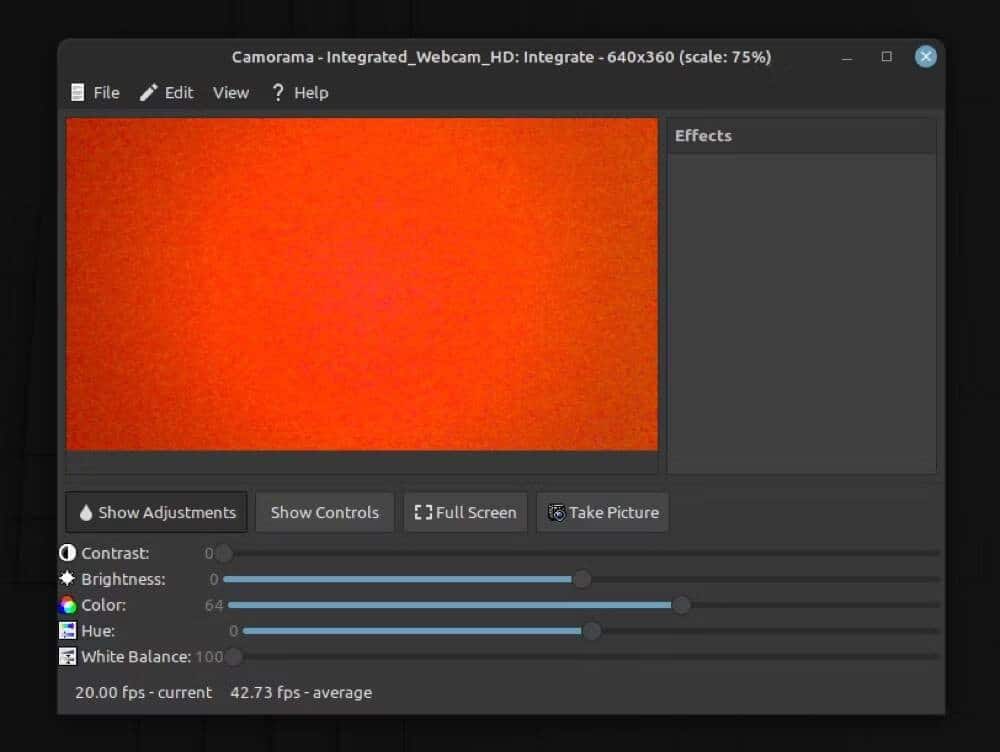Image resolution: width=1000 pixels, height=752 pixels.
Task: Click the Effects panel header
Action: tap(801, 136)
